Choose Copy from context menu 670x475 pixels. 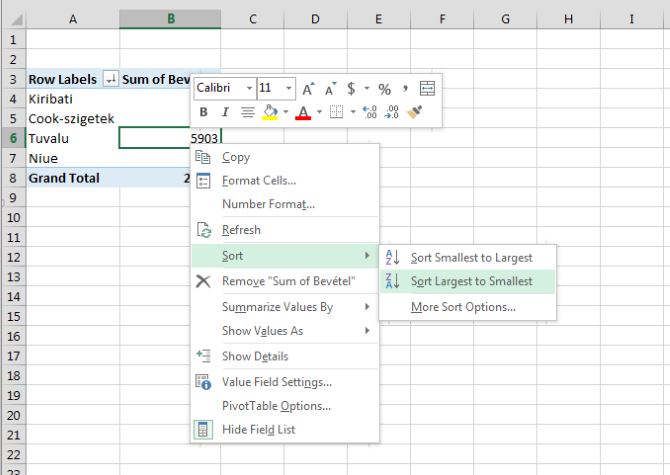coord(285,157)
